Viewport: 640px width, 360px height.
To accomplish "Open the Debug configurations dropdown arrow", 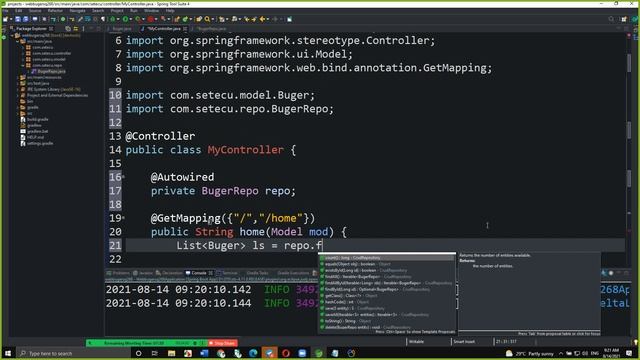I will pyautogui.click(x=118, y=19).
